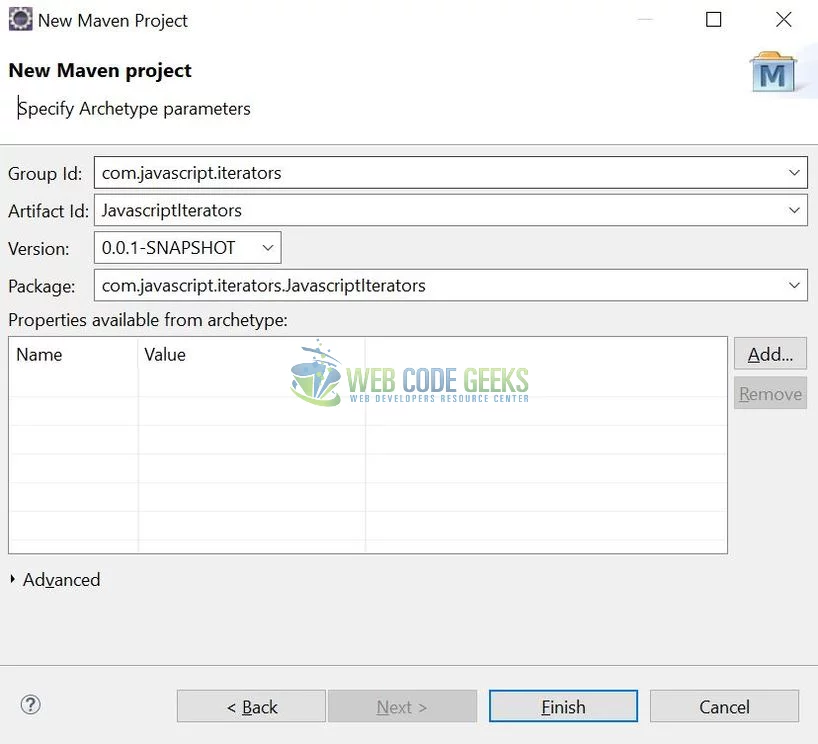Open the Version dropdown arrow
The height and width of the screenshot is (744, 818).
coord(268,248)
